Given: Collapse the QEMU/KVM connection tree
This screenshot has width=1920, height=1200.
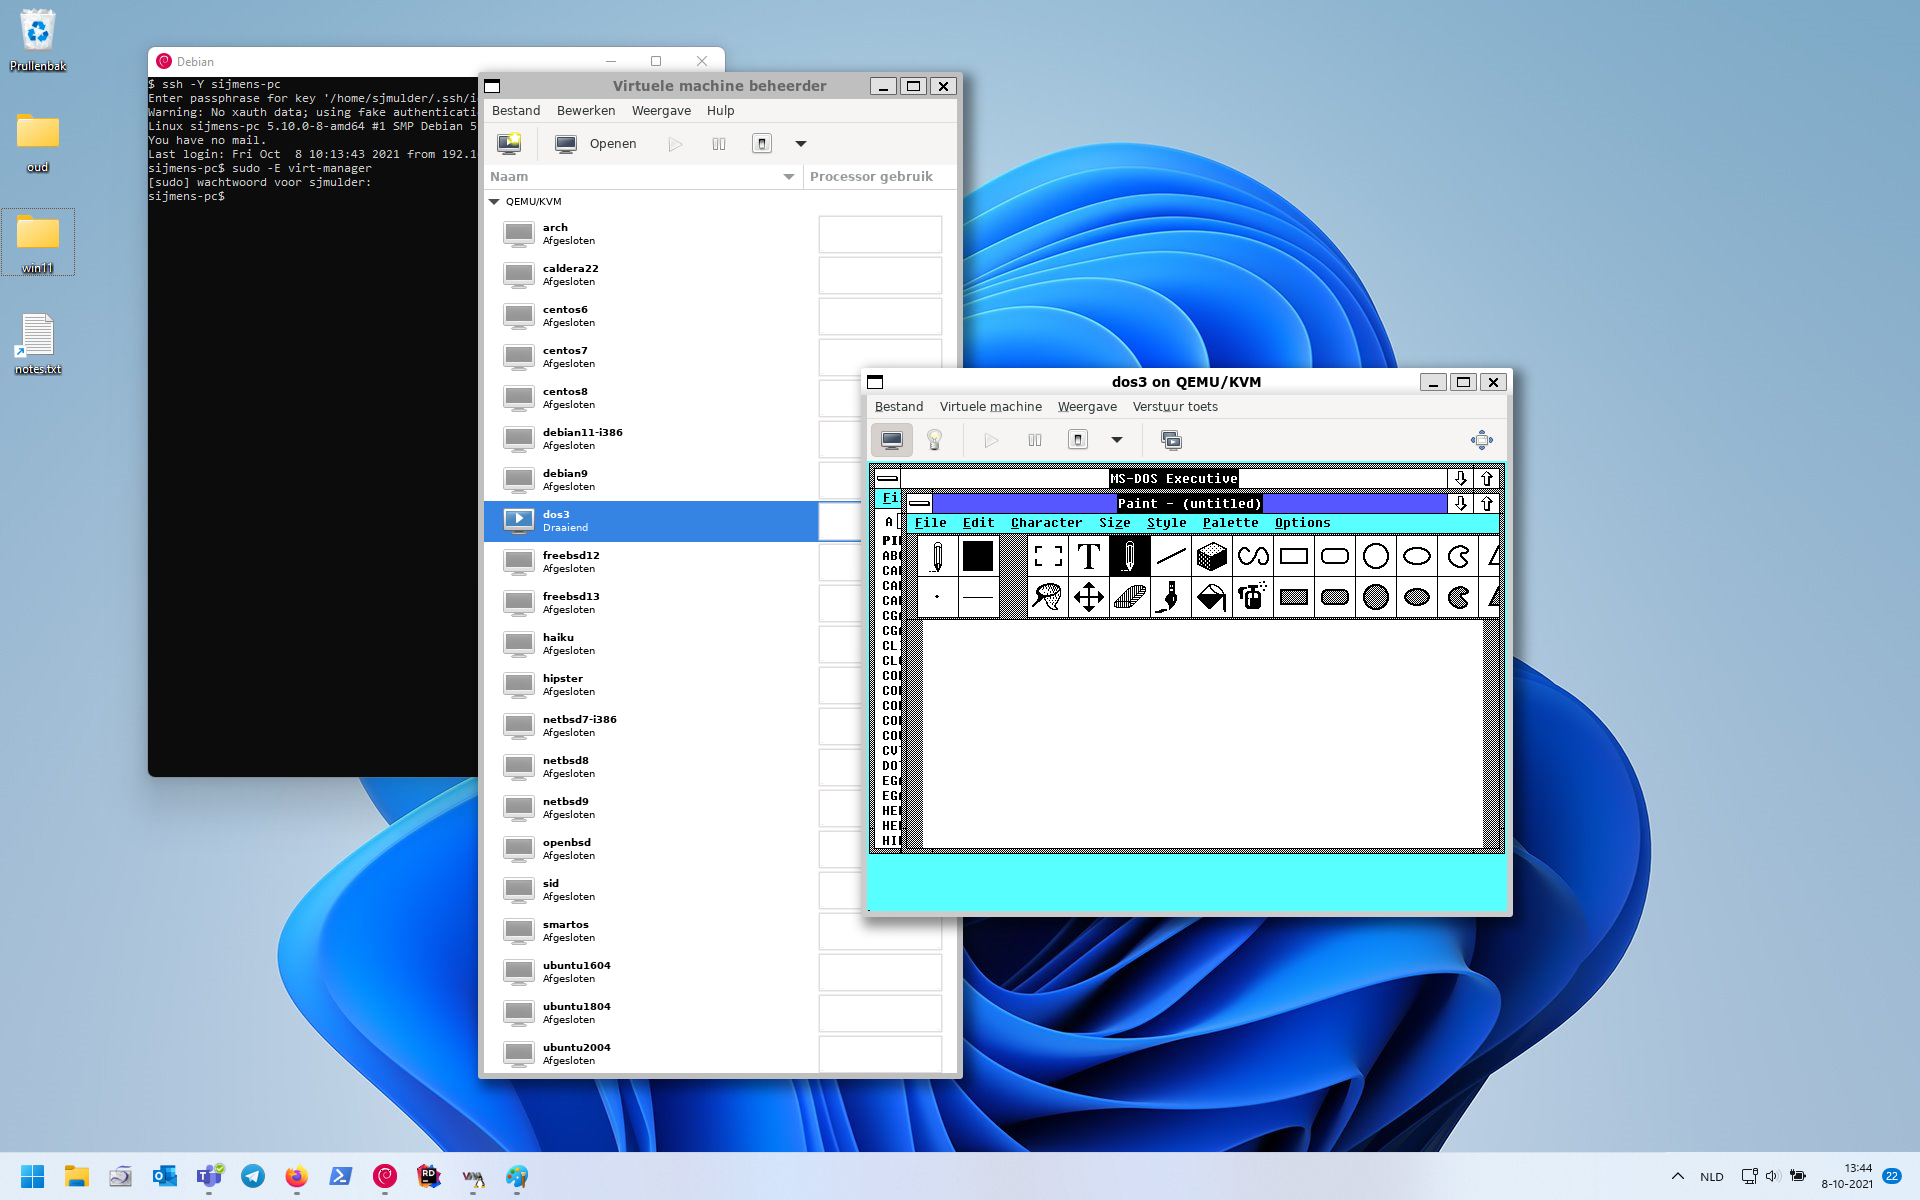Looking at the screenshot, I should click(494, 202).
